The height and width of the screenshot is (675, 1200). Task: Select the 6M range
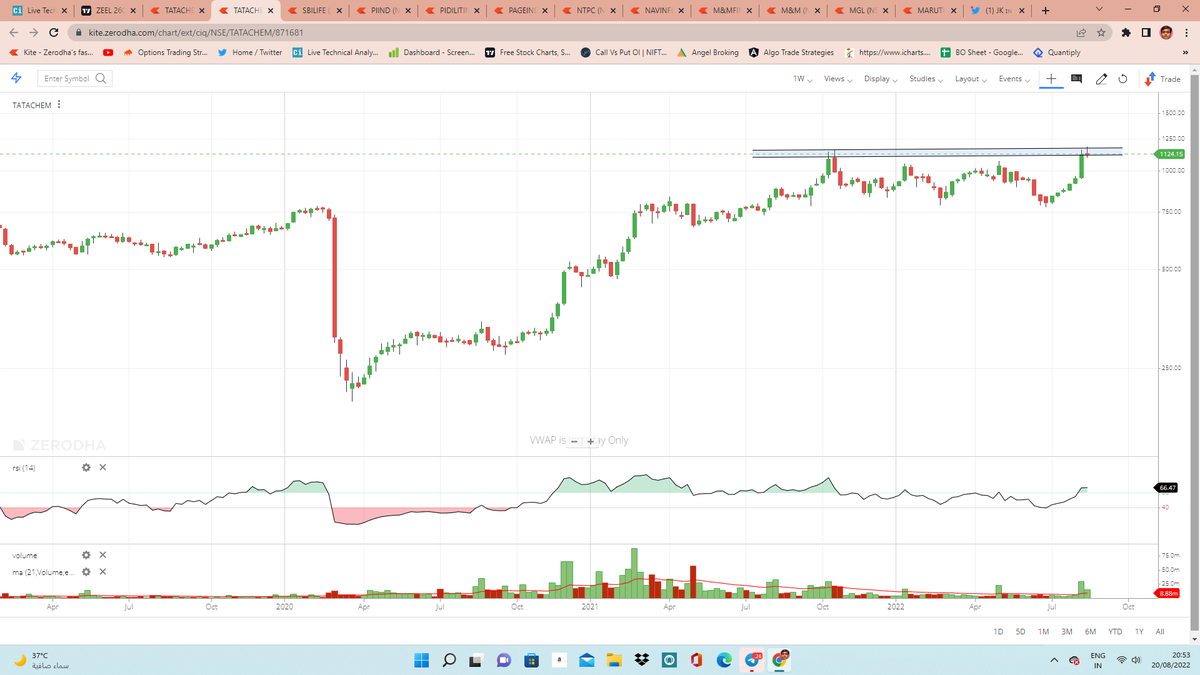point(1090,632)
